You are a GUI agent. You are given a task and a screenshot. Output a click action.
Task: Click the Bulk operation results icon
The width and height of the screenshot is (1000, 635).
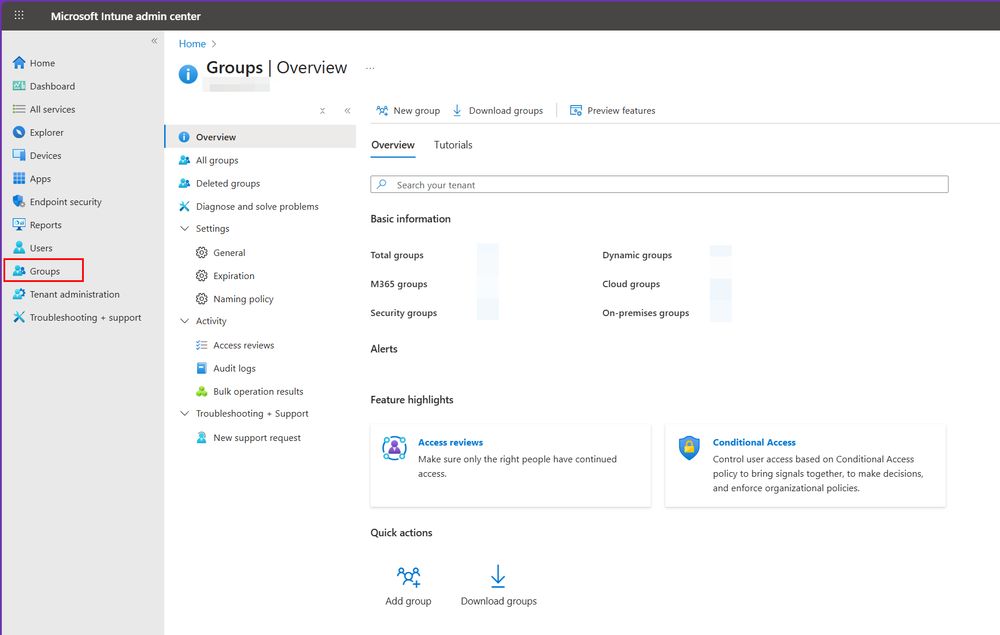tap(202, 391)
